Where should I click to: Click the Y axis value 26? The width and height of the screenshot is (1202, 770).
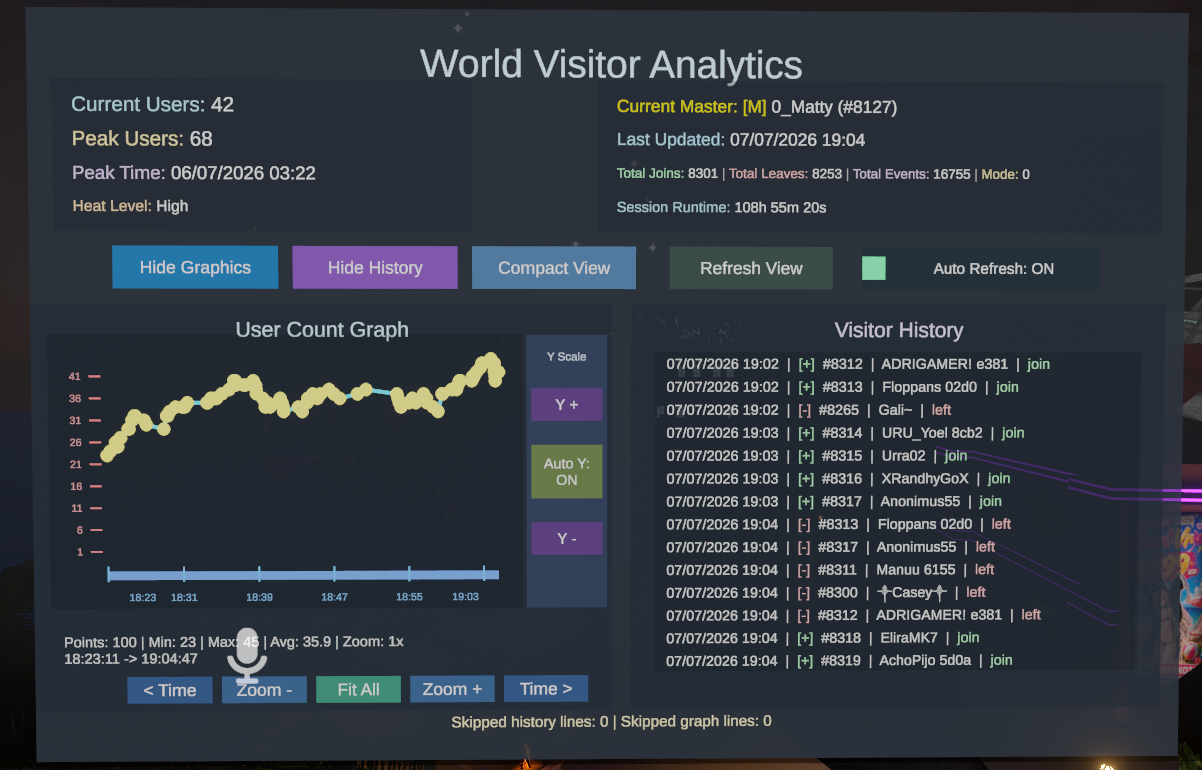coord(75,442)
